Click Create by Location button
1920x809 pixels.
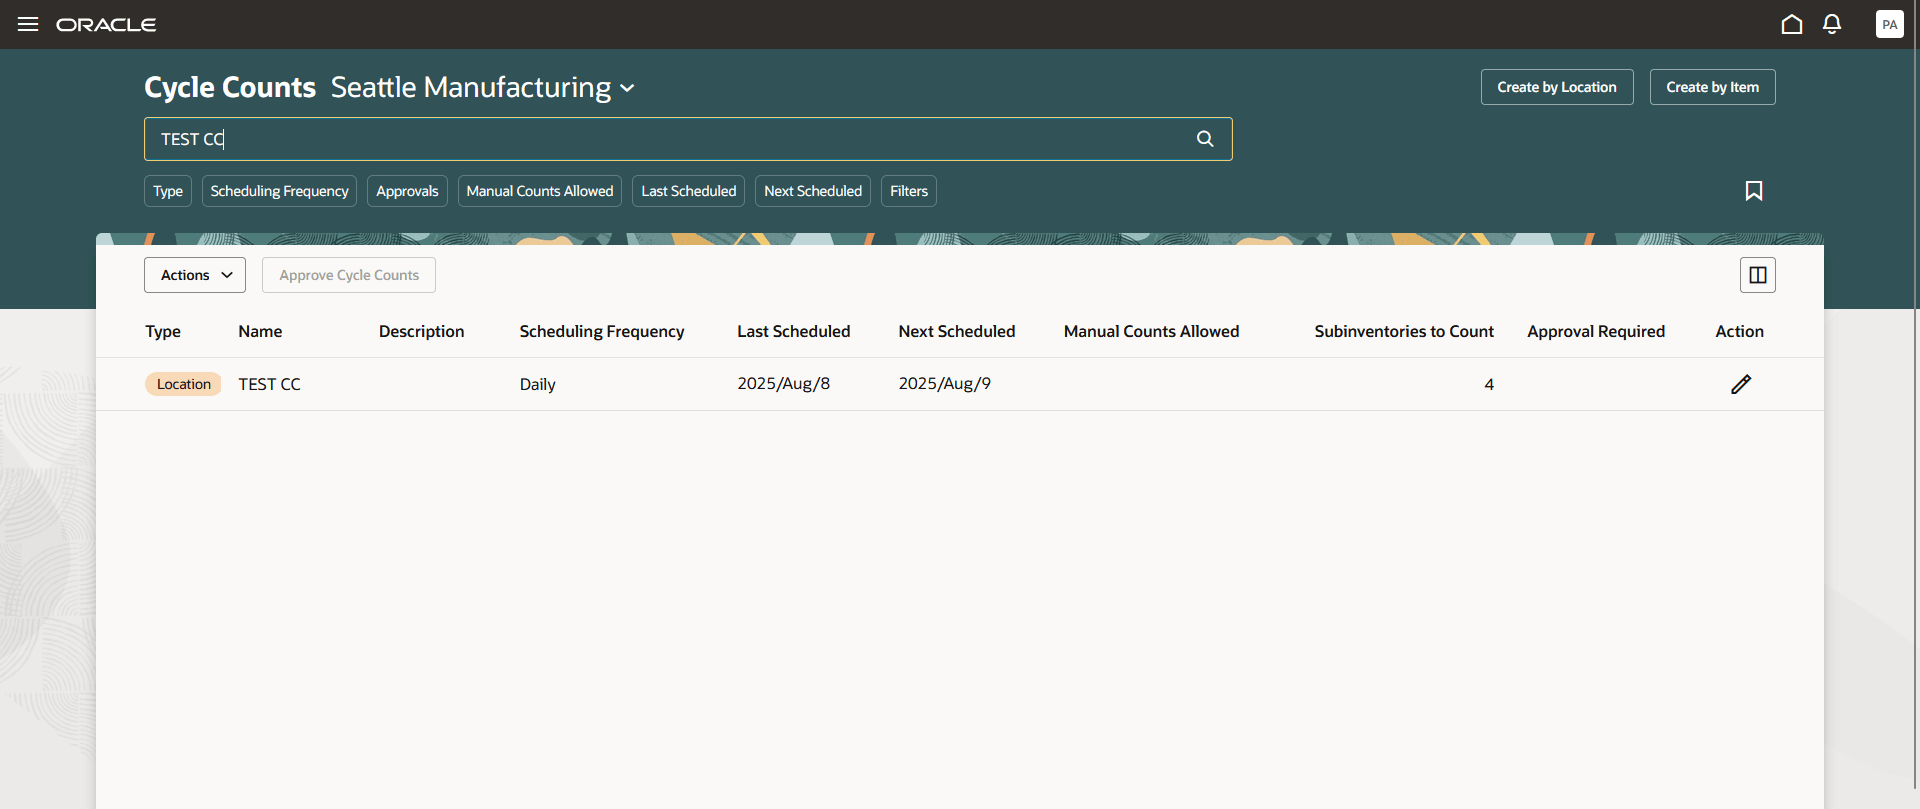[1557, 87]
